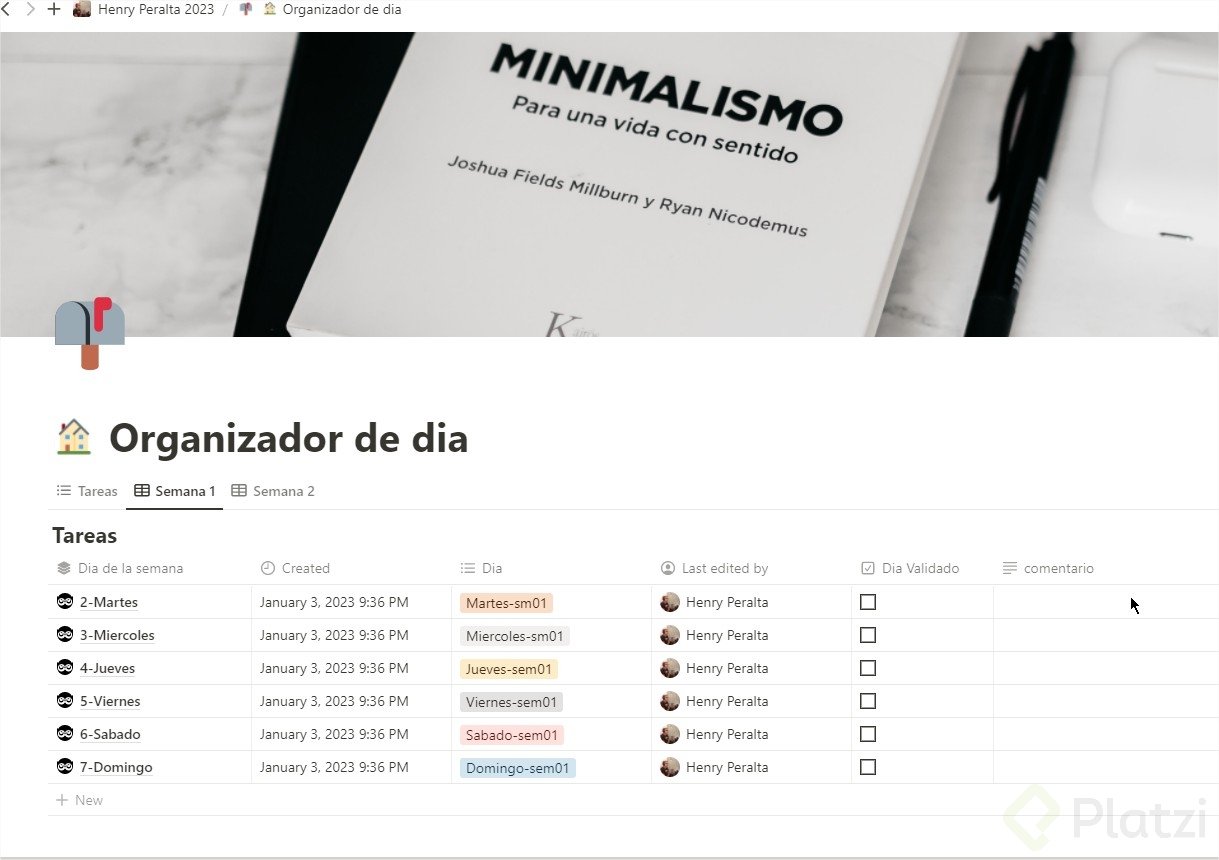Switch to the Semana 2 view tab
The image size is (1219, 860).
click(273, 491)
